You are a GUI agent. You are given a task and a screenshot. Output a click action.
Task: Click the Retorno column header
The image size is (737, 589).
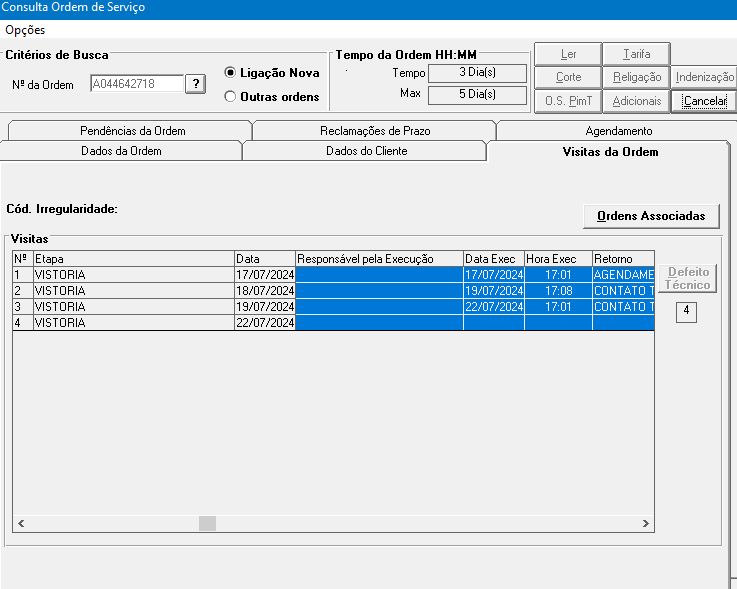(623, 259)
